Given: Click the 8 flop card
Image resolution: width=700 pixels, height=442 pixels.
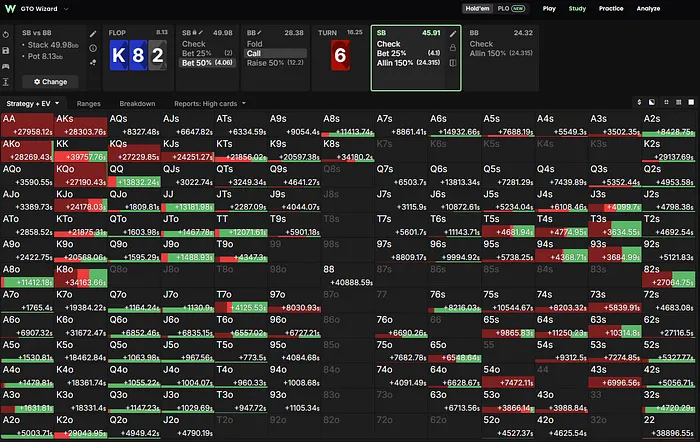Looking at the screenshot, I should (x=138, y=55).
